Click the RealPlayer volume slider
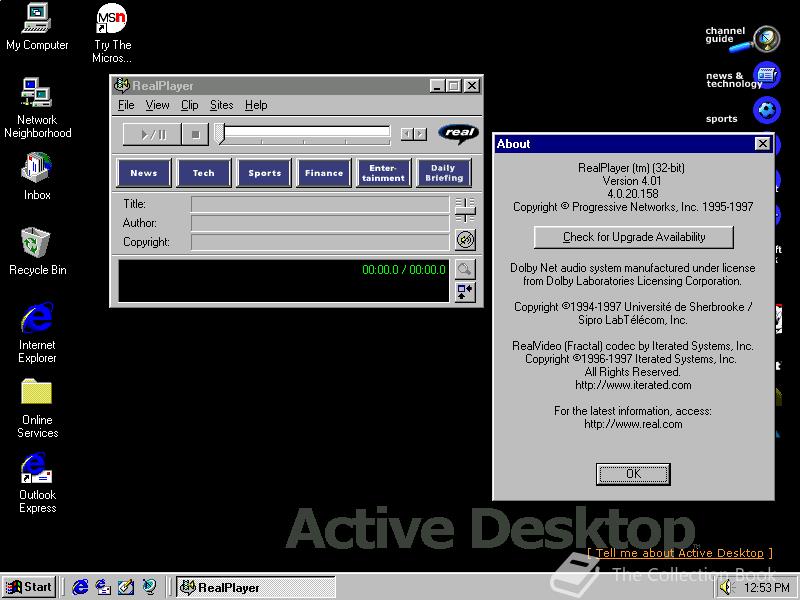The height and width of the screenshot is (600, 800). coord(465,210)
